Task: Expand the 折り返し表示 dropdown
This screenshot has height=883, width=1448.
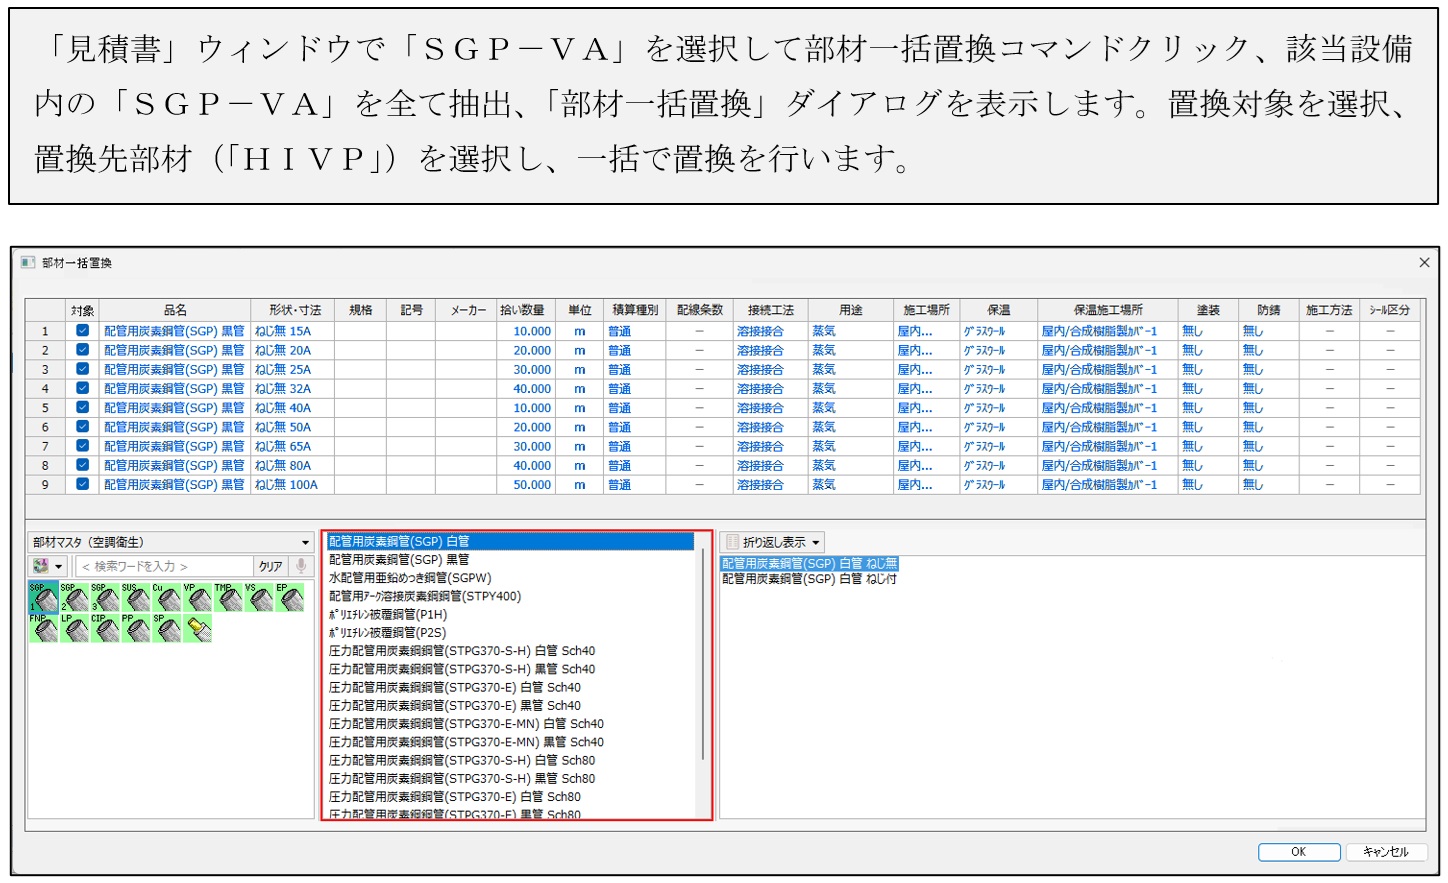Action: [x=816, y=543]
